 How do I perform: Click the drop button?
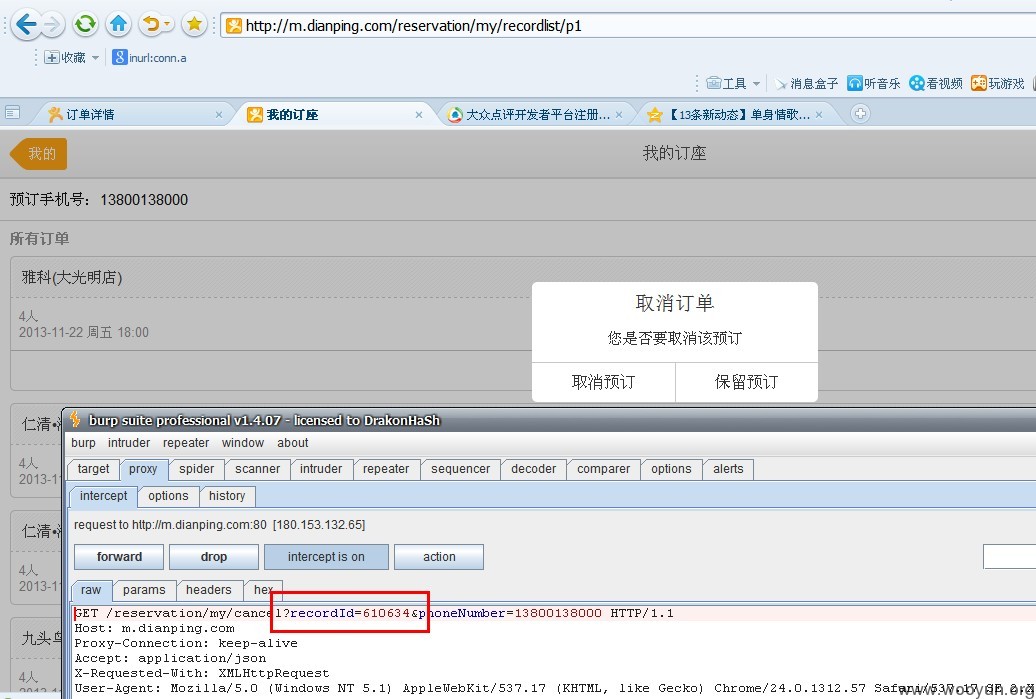point(213,557)
